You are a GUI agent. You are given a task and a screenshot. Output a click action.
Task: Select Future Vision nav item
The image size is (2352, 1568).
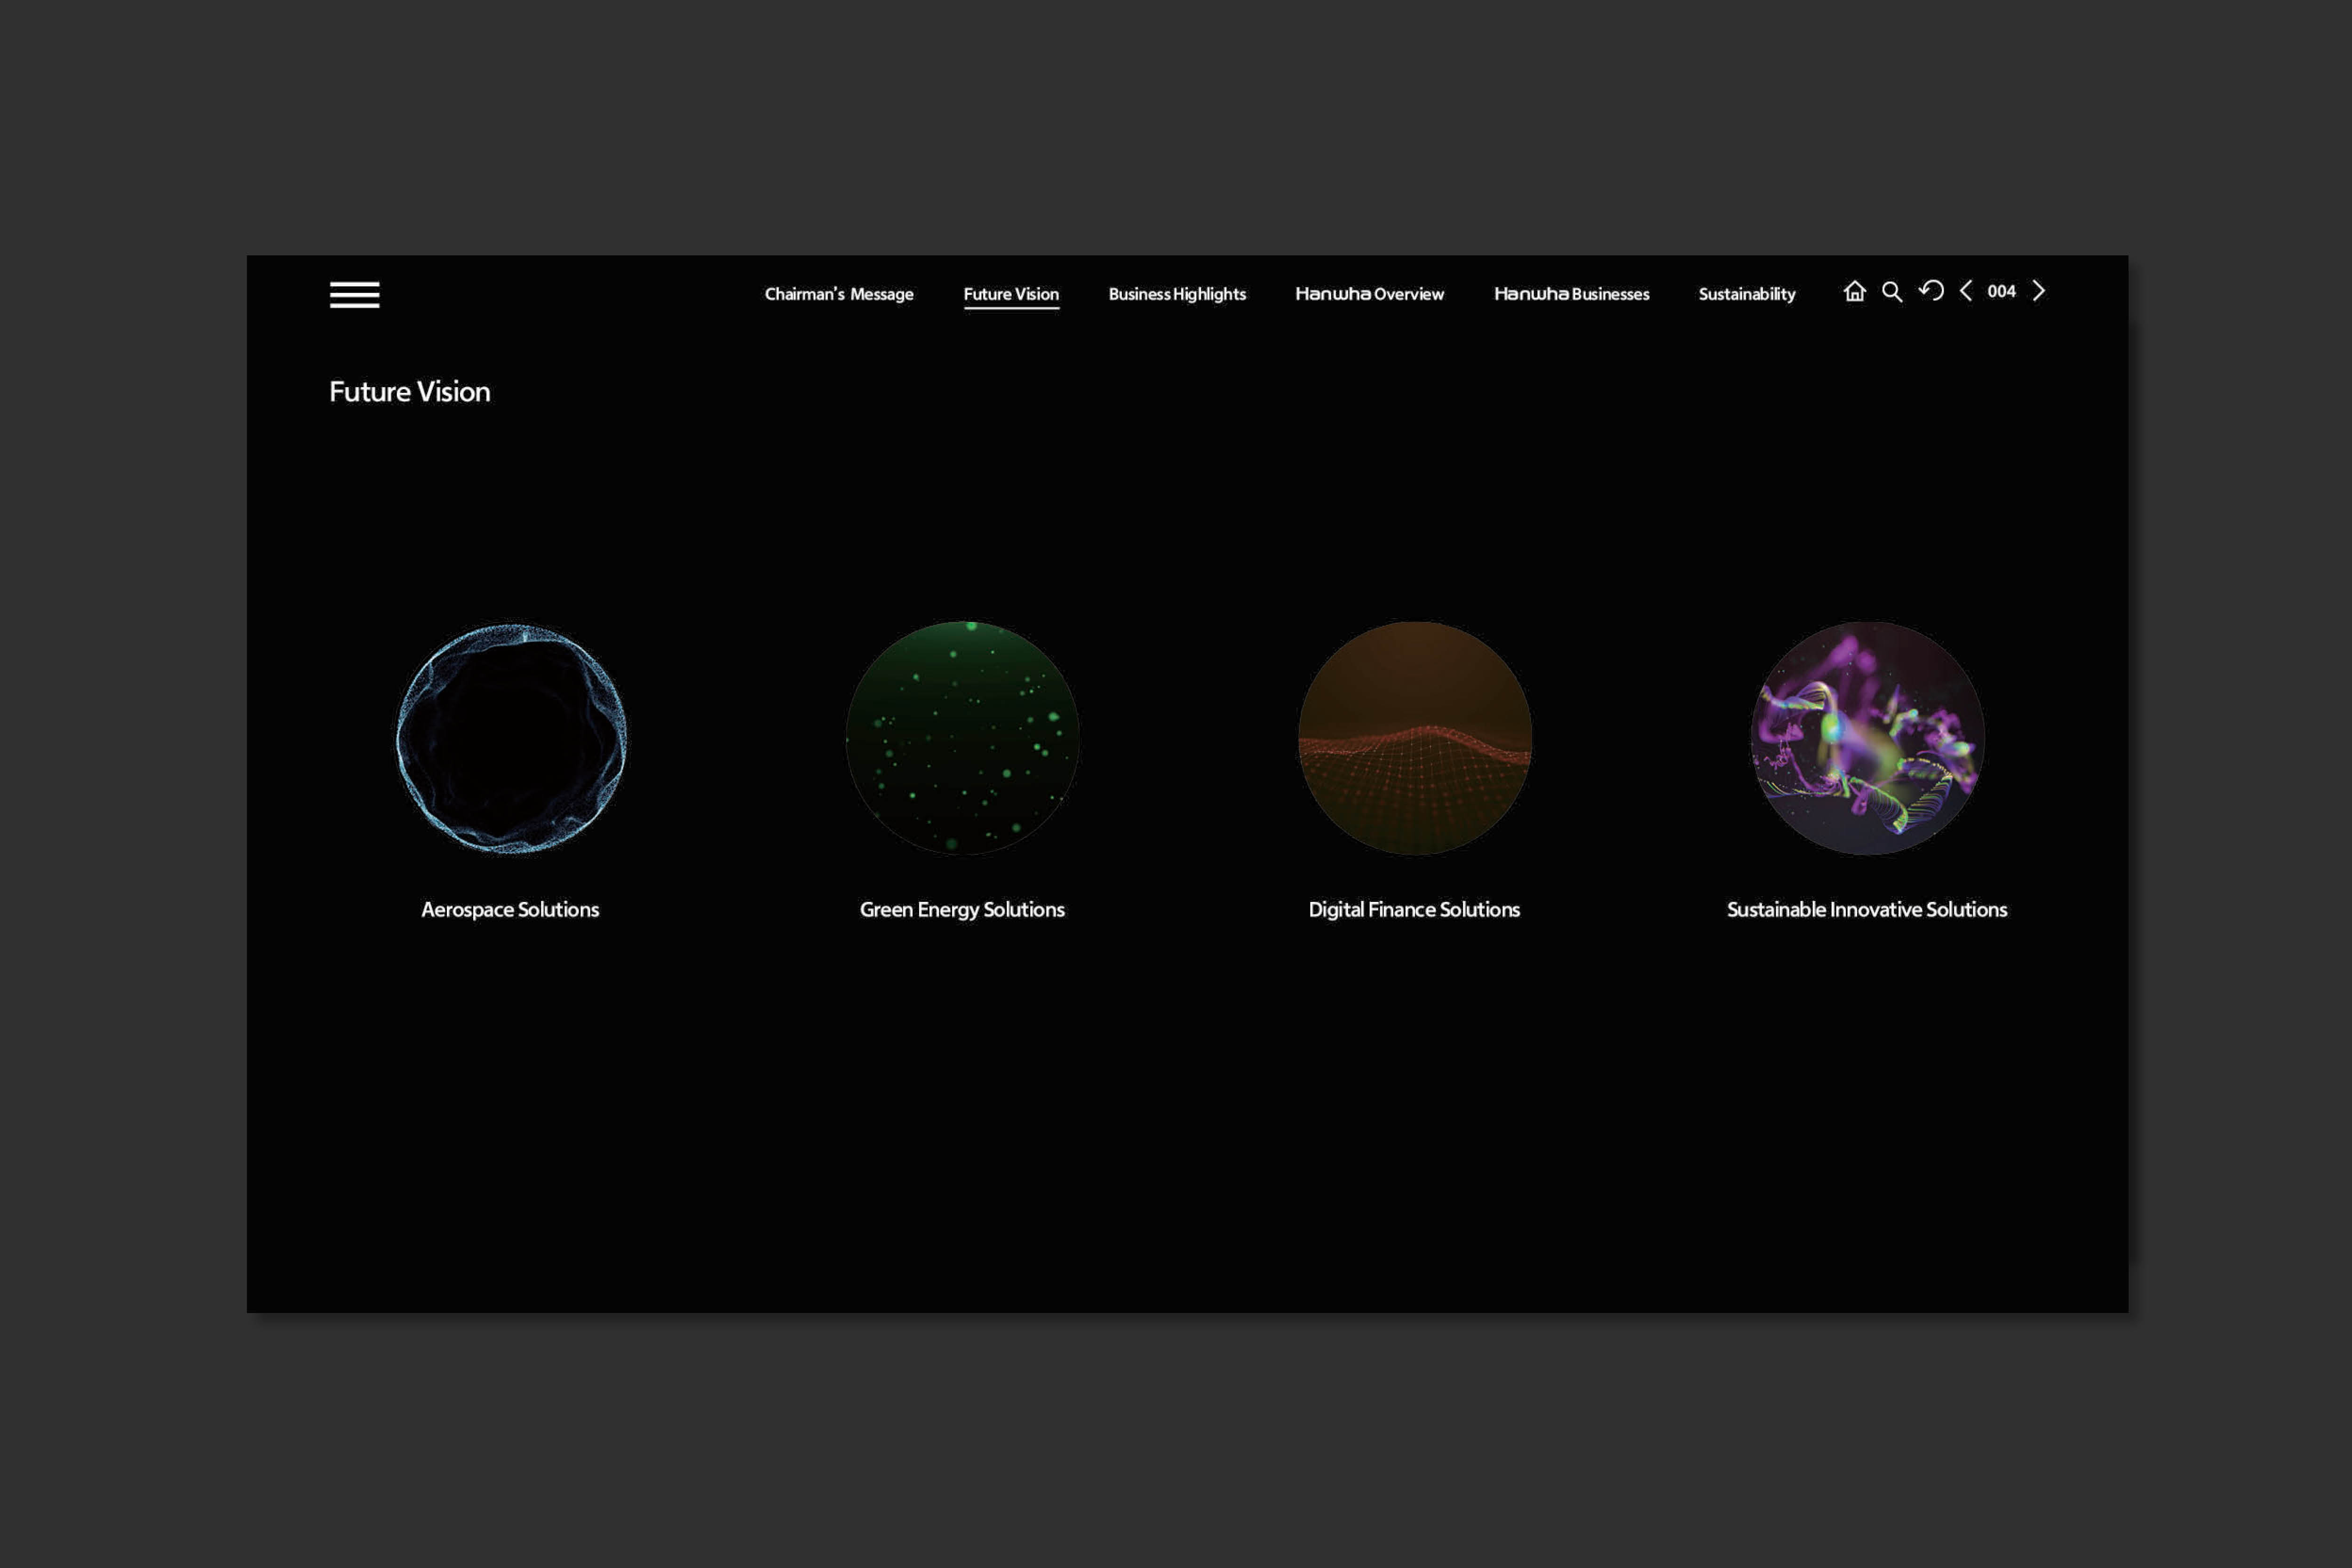click(1010, 294)
